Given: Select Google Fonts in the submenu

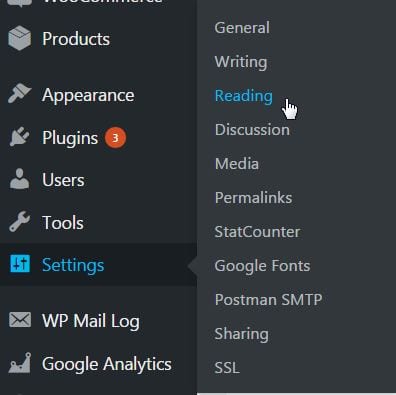Looking at the screenshot, I should point(262,266).
